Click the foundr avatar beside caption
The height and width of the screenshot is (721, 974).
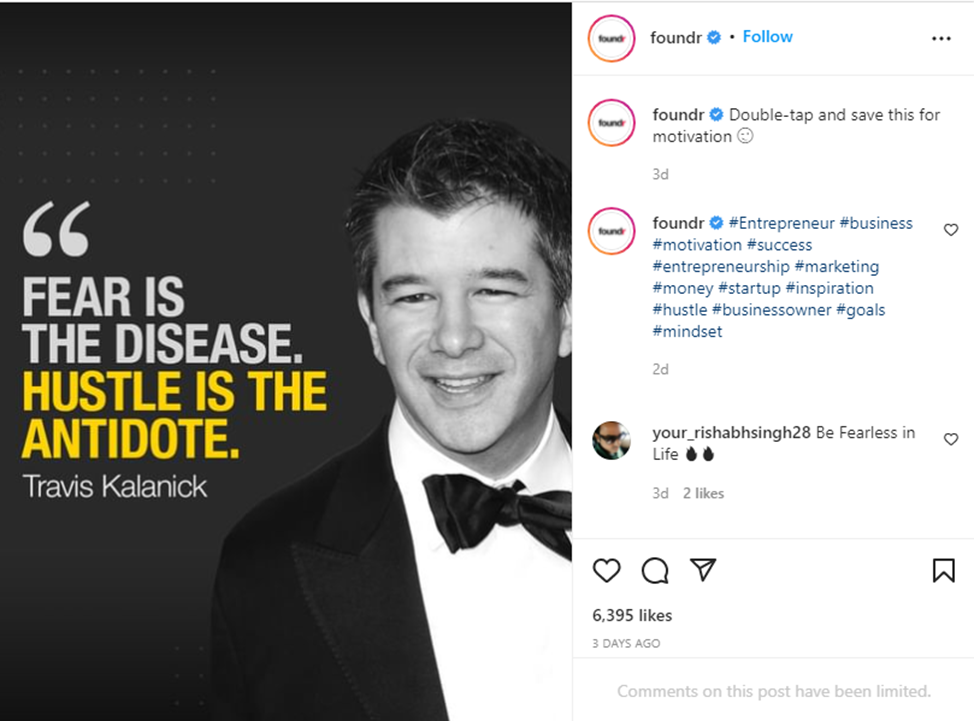611,123
